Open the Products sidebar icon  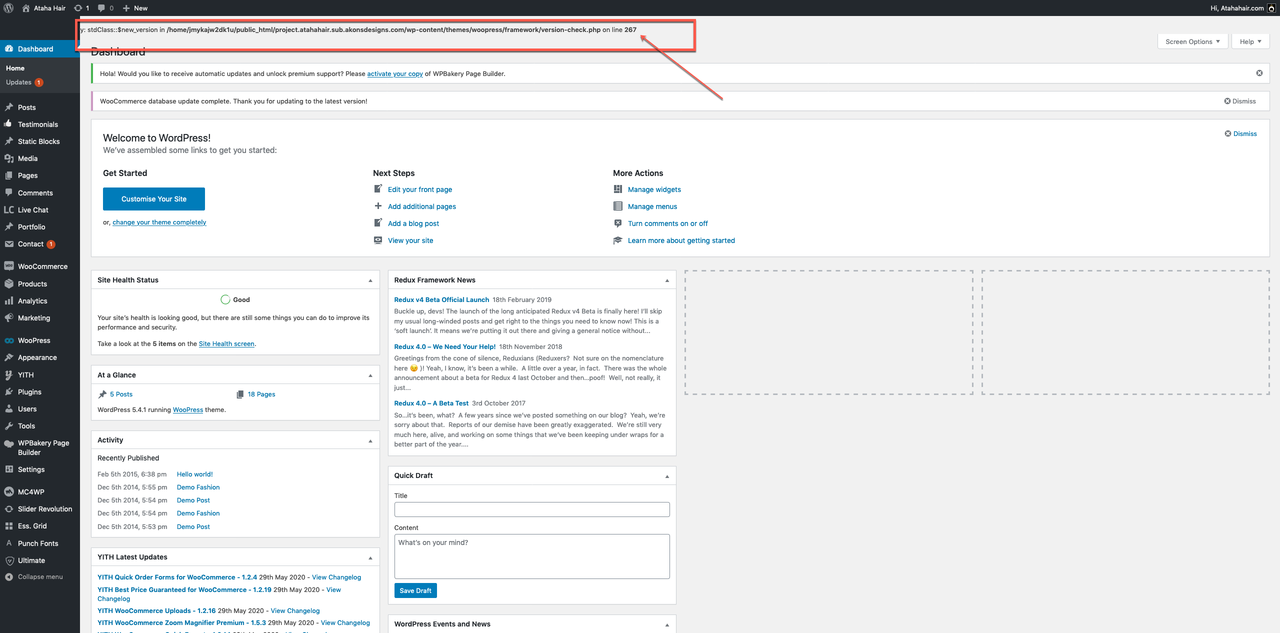tap(9, 284)
